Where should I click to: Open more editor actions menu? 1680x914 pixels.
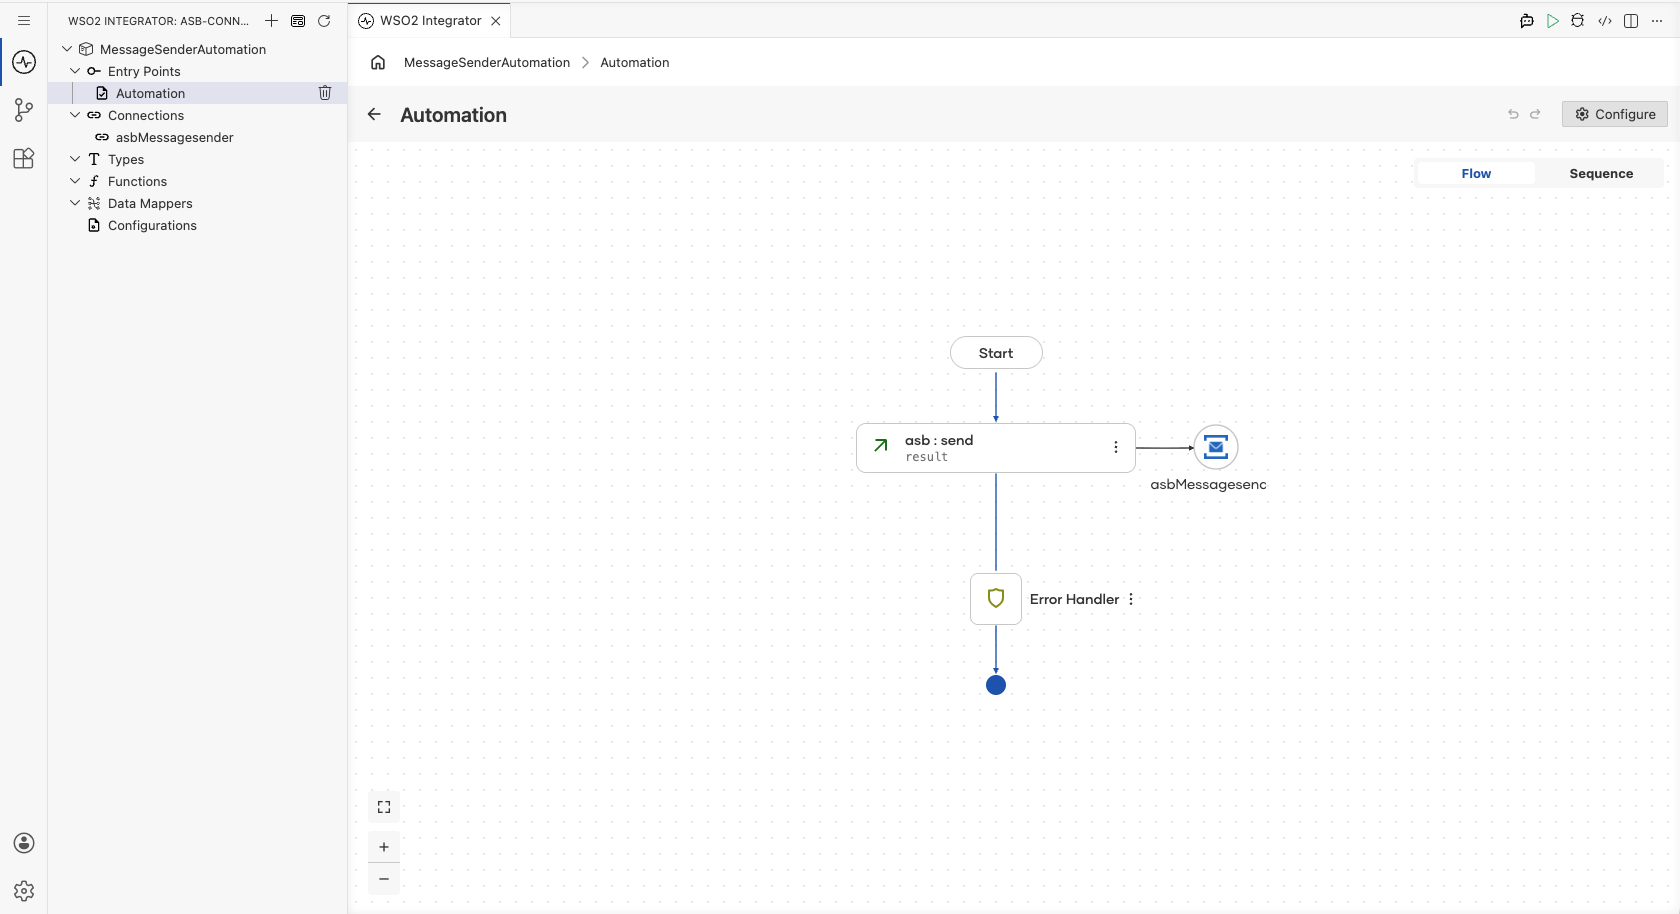(x=1657, y=20)
